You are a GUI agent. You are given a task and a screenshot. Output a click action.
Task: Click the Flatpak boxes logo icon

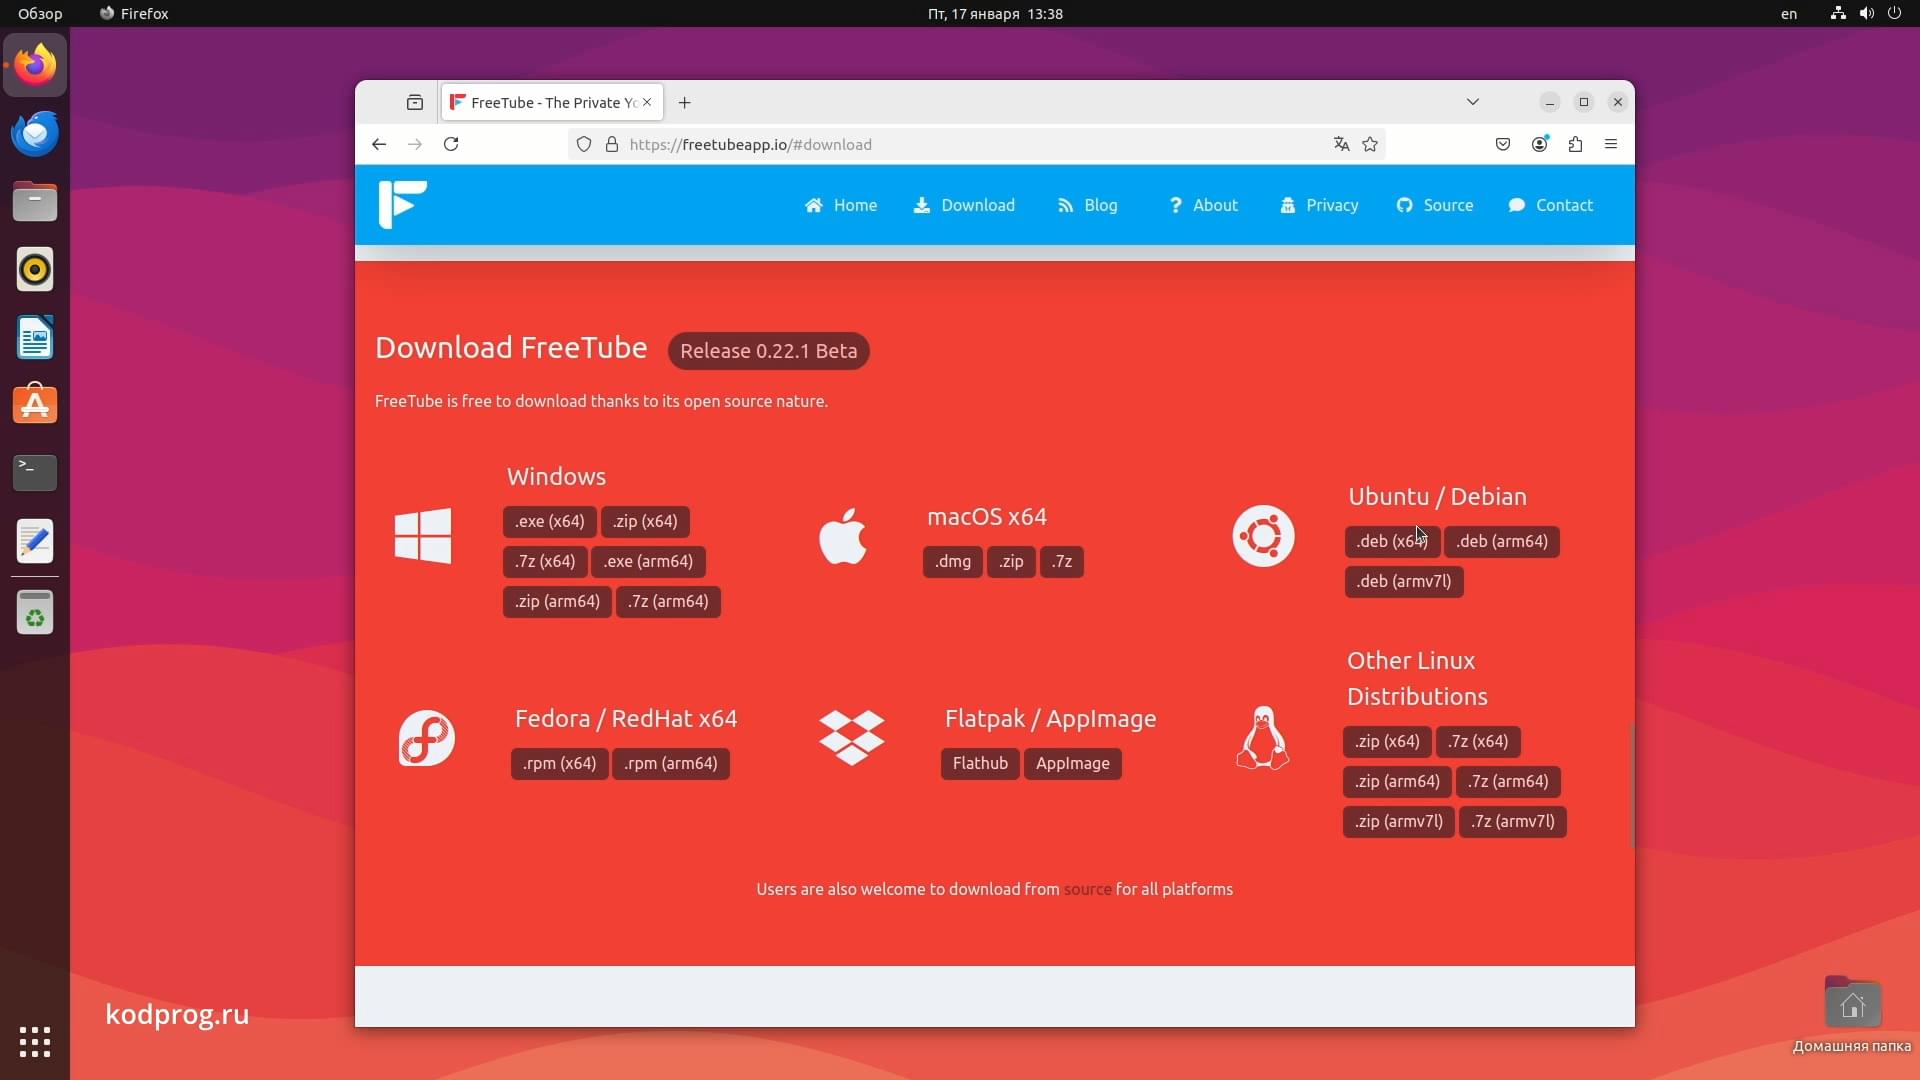(852, 738)
